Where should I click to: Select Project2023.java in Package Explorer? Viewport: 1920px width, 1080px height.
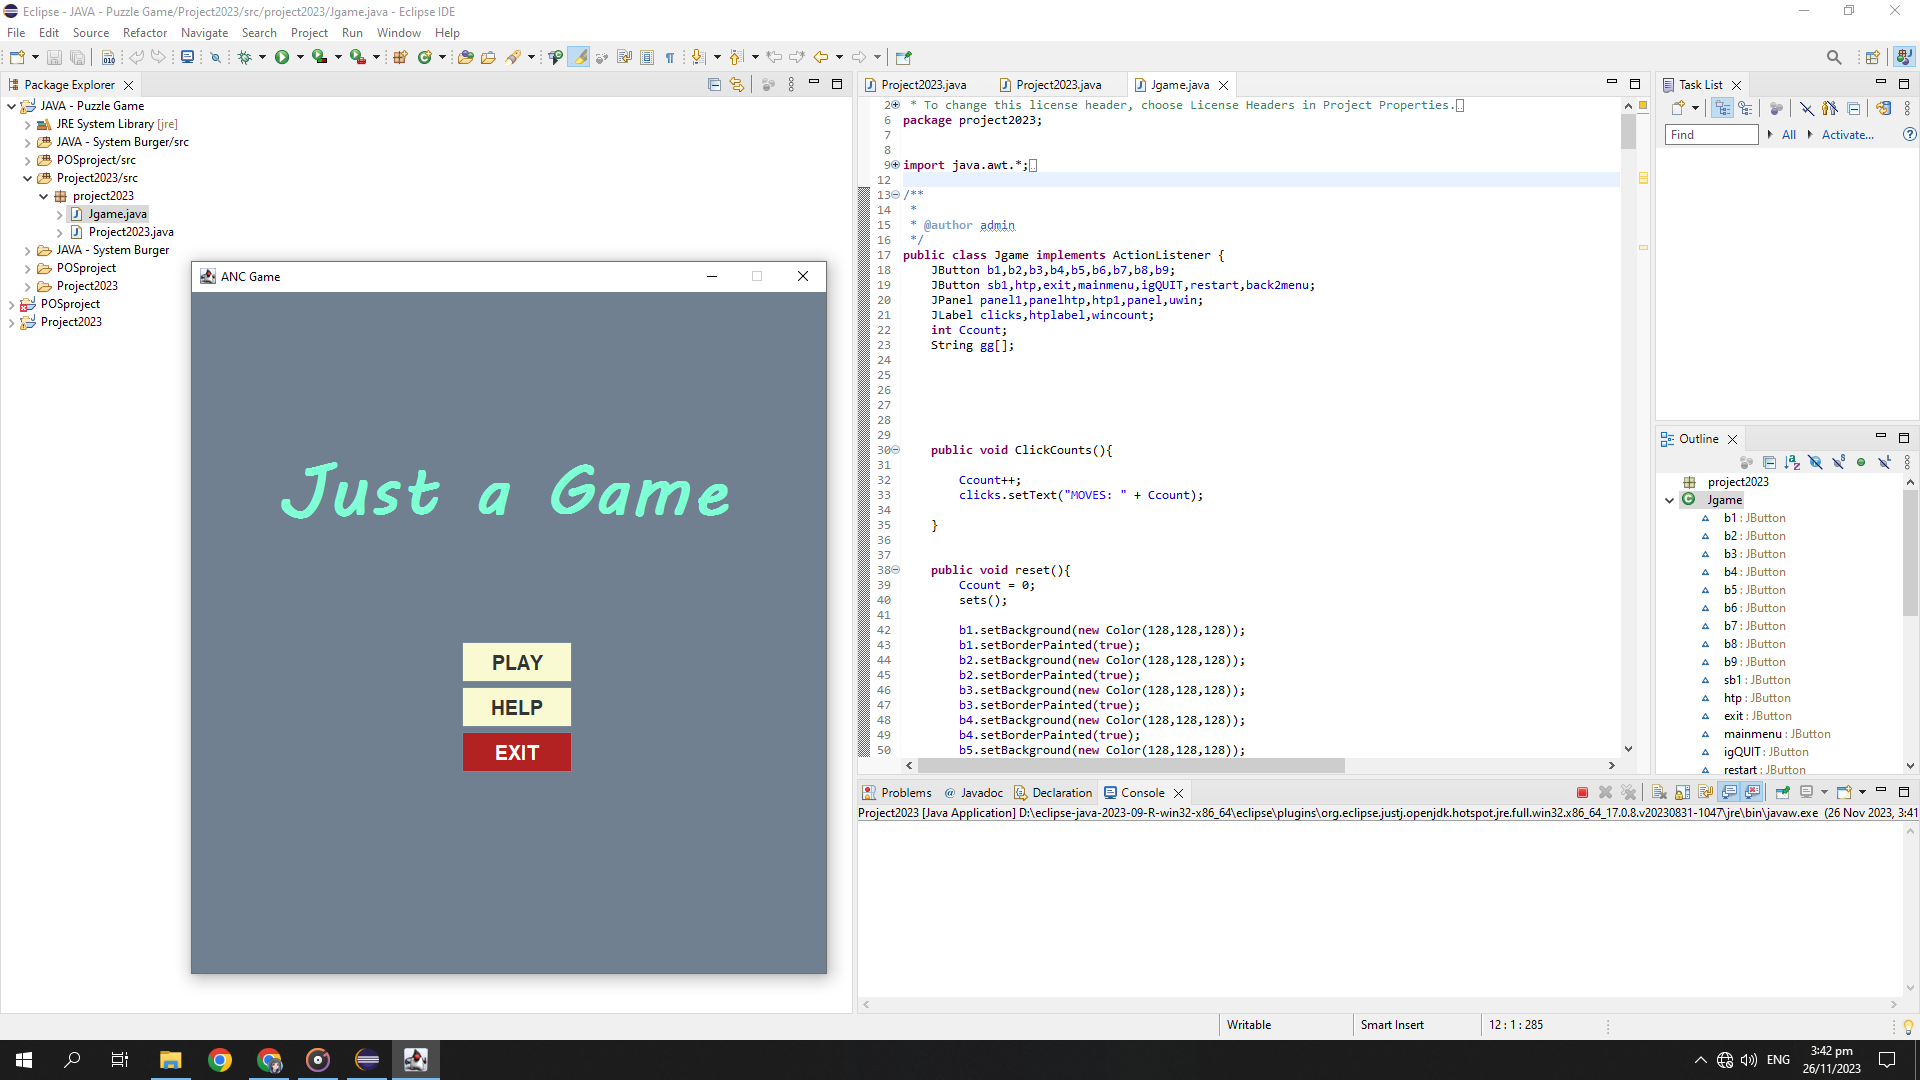click(131, 232)
